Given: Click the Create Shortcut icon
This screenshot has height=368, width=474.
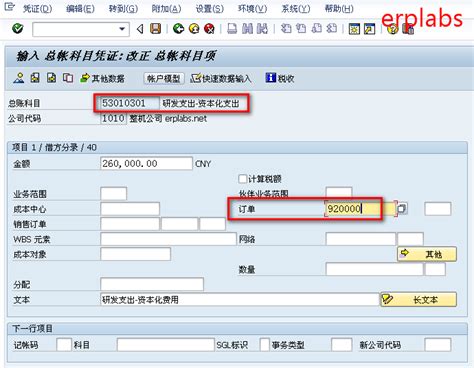Looking at the screenshot, I should click(369, 29).
